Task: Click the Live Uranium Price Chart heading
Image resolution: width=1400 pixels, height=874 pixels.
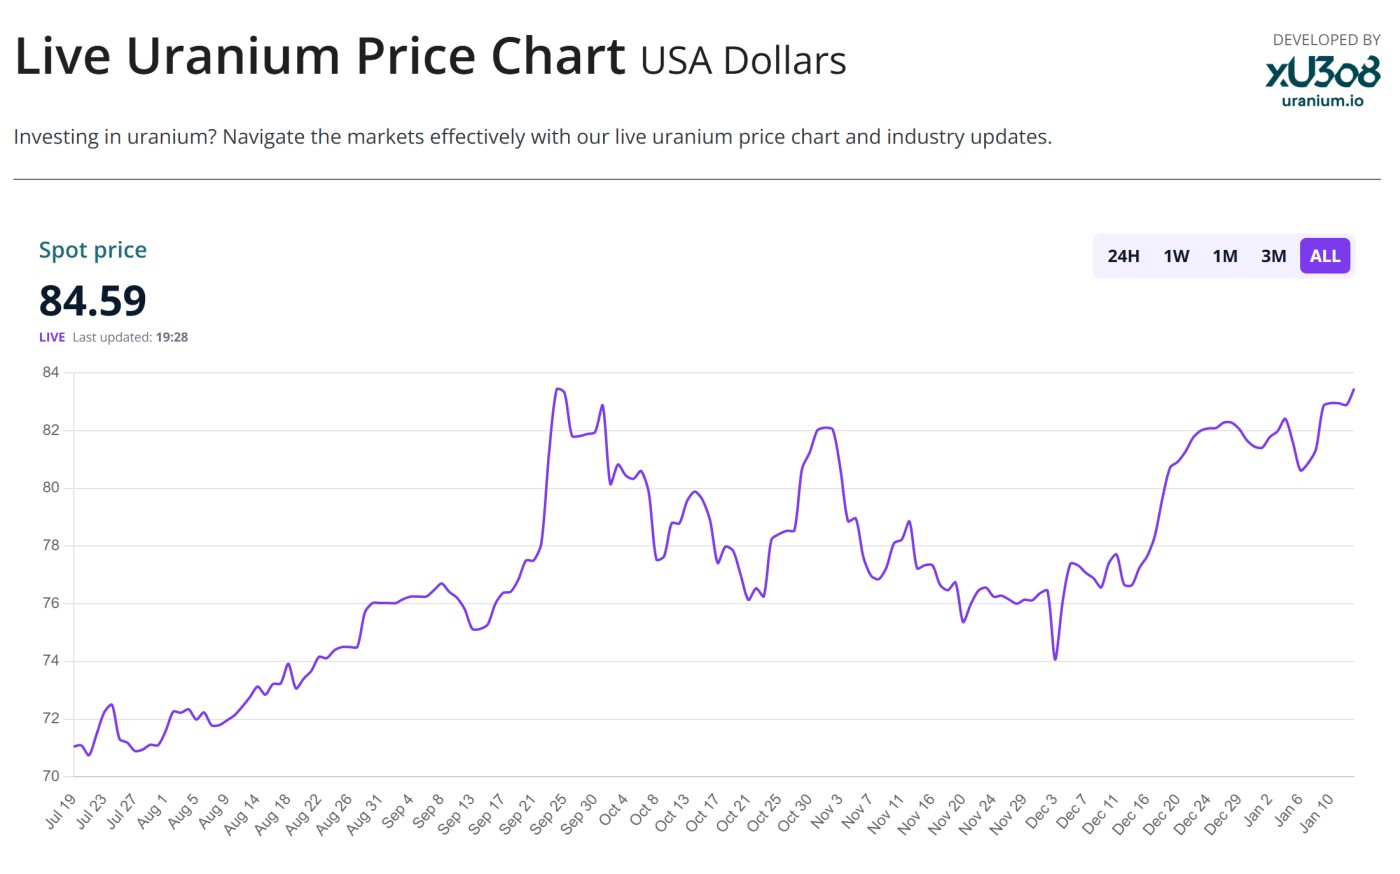Action: [320, 56]
